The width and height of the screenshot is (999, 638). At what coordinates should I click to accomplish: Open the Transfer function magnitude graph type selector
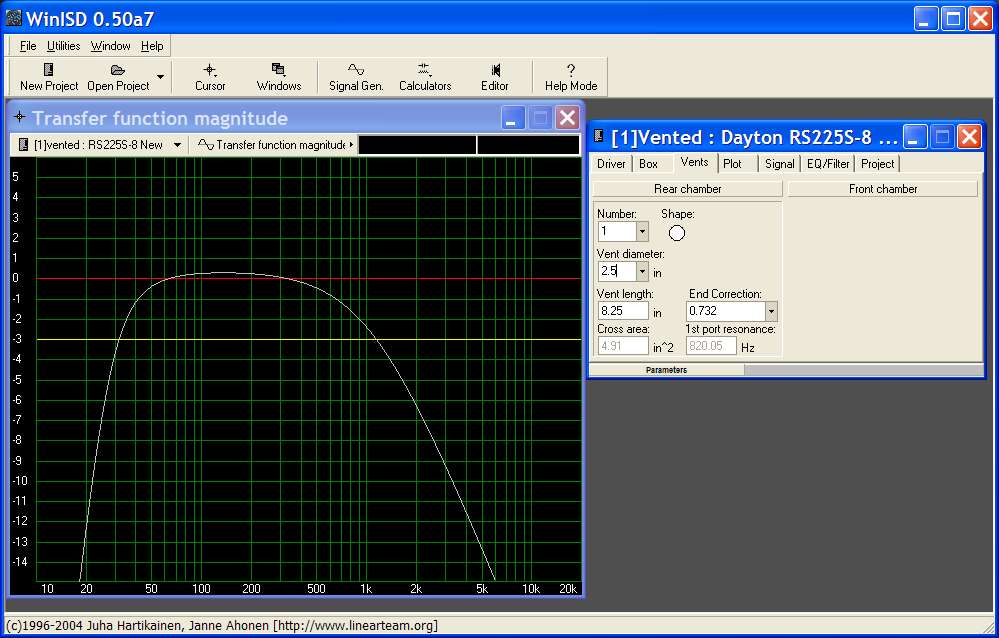click(x=274, y=145)
